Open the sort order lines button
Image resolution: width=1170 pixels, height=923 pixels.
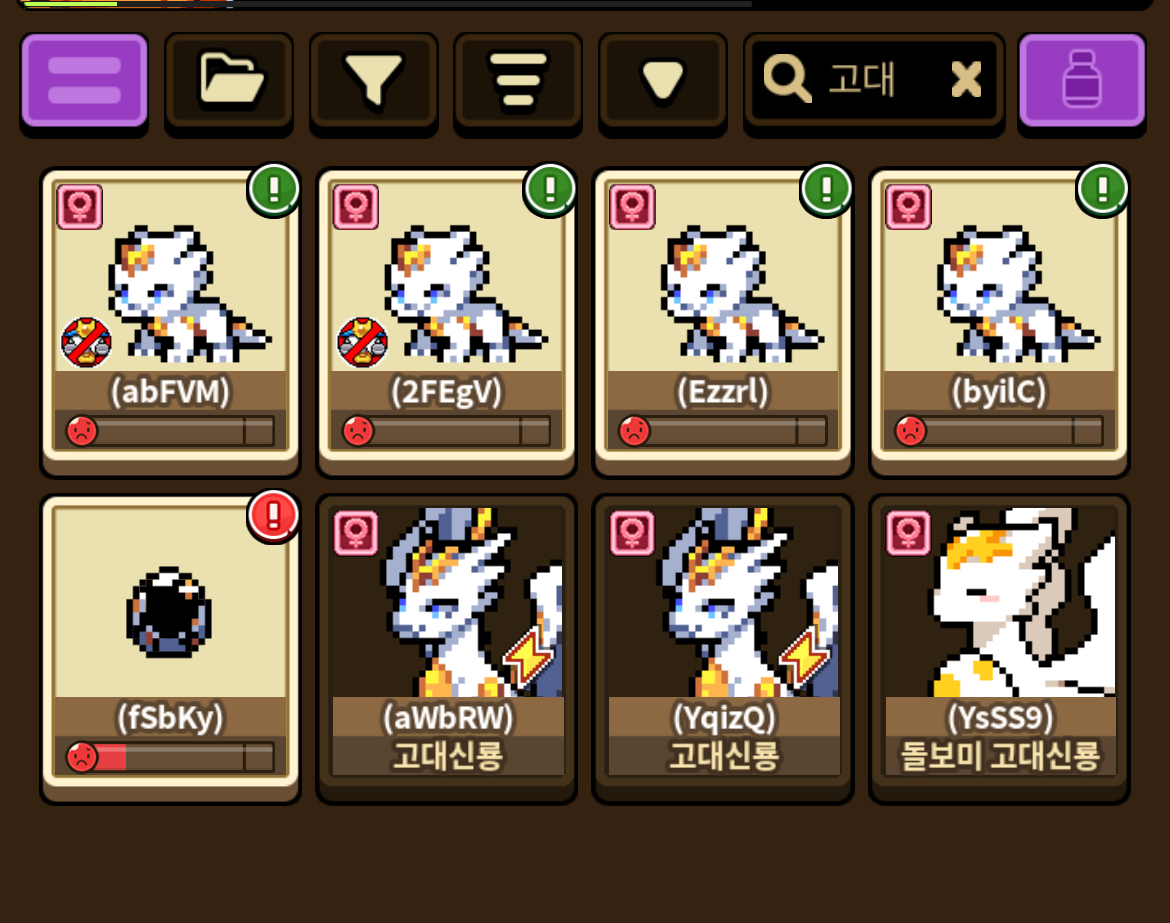[518, 81]
